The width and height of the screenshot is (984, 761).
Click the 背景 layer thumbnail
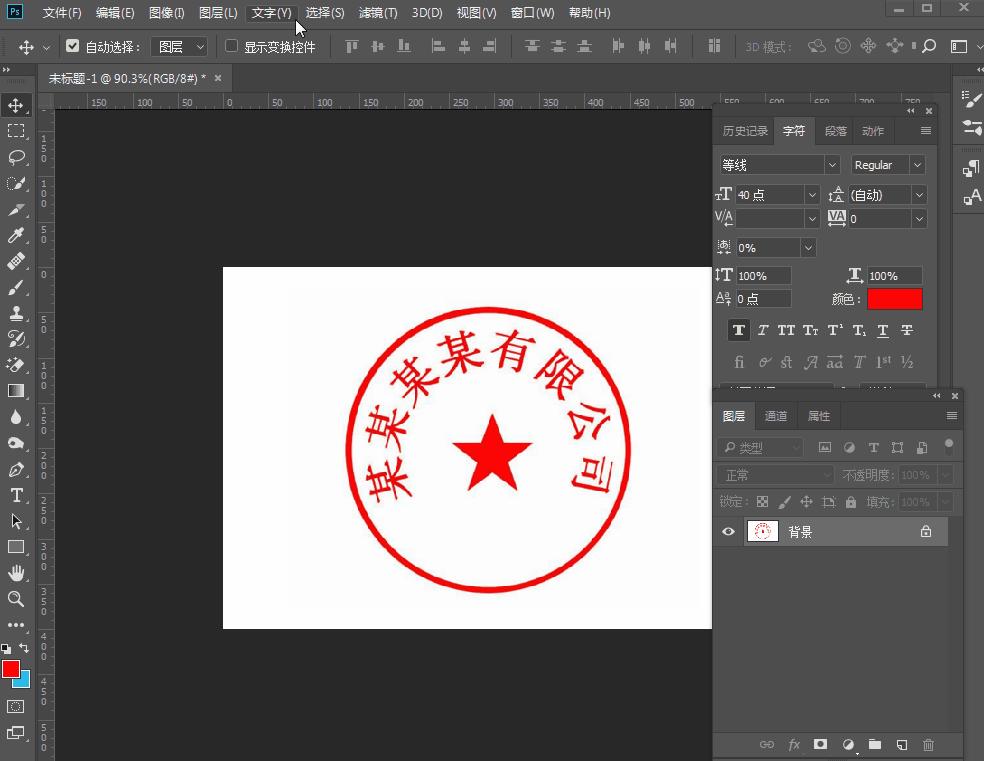pos(762,531)
